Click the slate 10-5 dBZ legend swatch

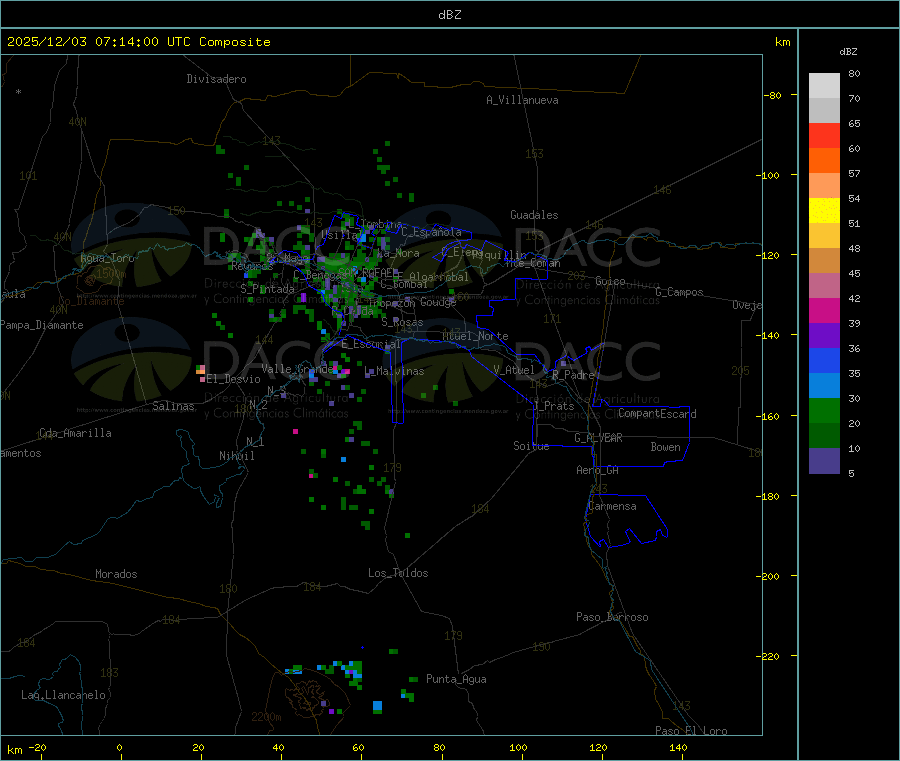point(824,461)
